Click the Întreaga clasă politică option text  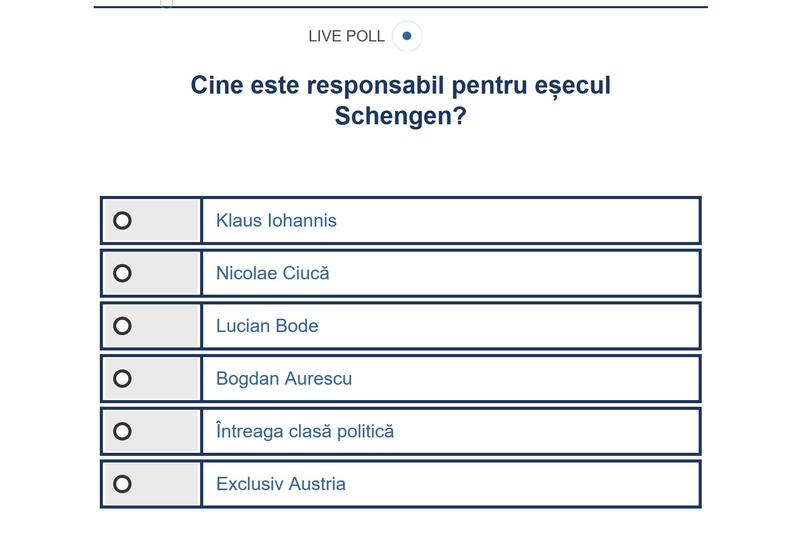[305, 432]
